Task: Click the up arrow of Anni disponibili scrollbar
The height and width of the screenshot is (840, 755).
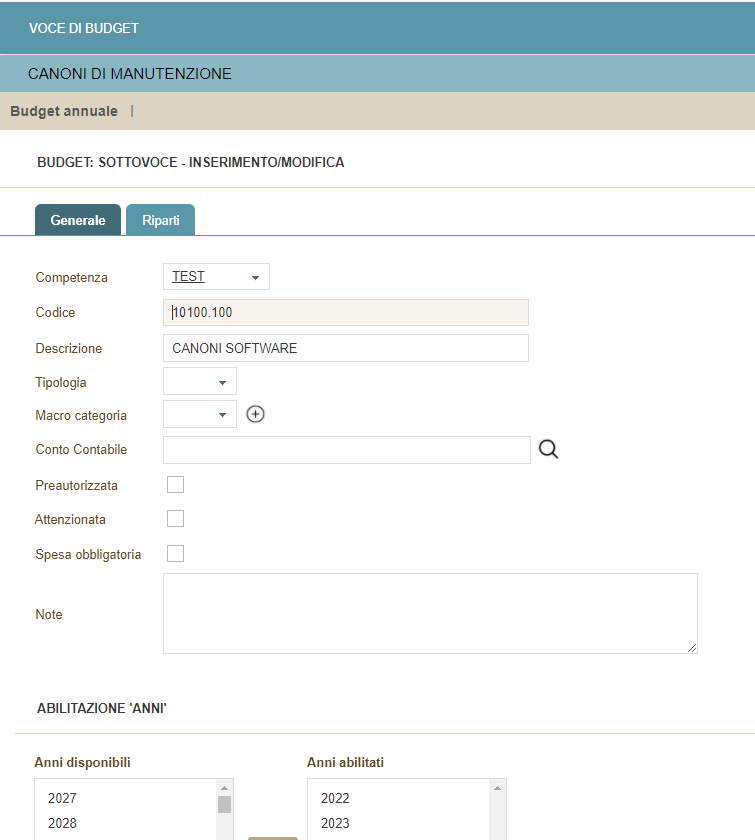Action: (x=225, y=787)
